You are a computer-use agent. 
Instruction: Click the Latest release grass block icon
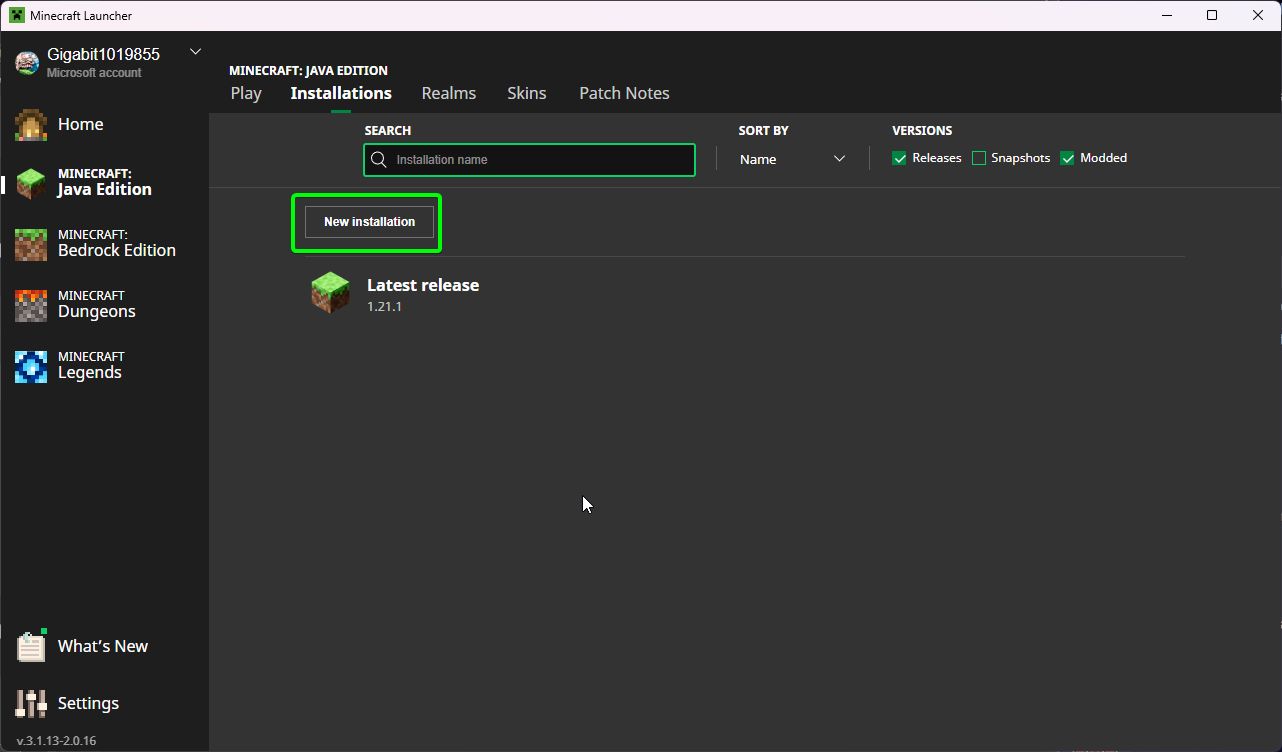pyautogui.click(x=331, y=293)
